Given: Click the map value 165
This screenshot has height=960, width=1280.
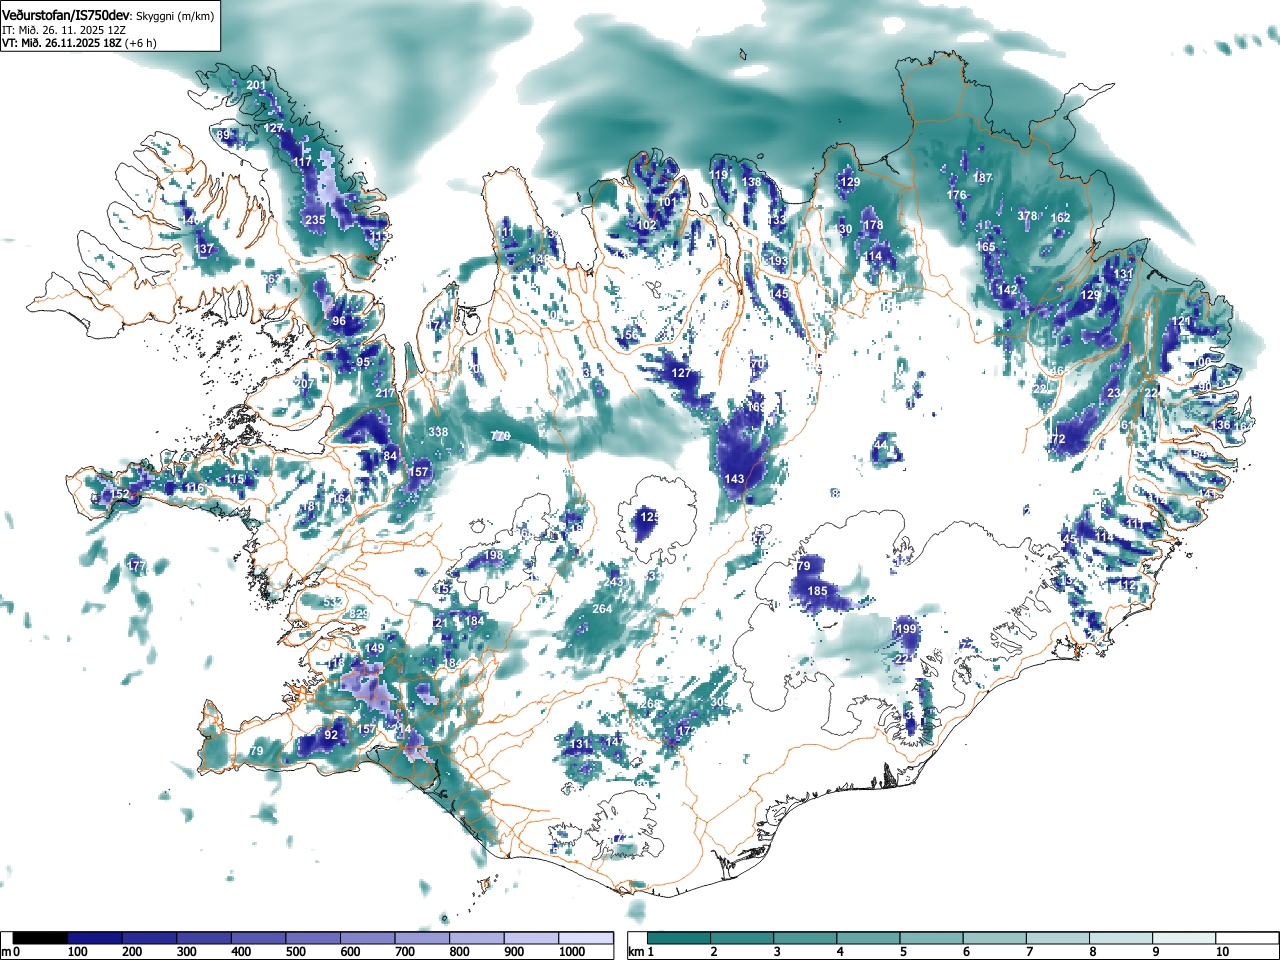Looking at the screenshot, I should [986, 247].
